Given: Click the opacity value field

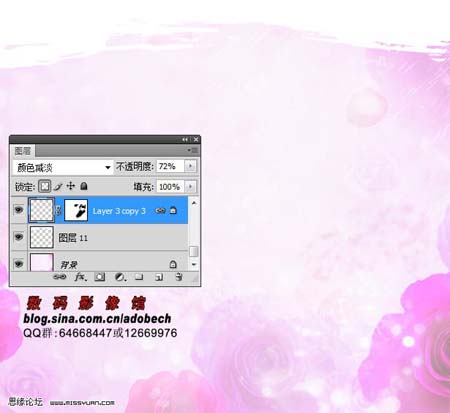Looking at the screenshot, I should pyautogui.click(x=170, y=166).
